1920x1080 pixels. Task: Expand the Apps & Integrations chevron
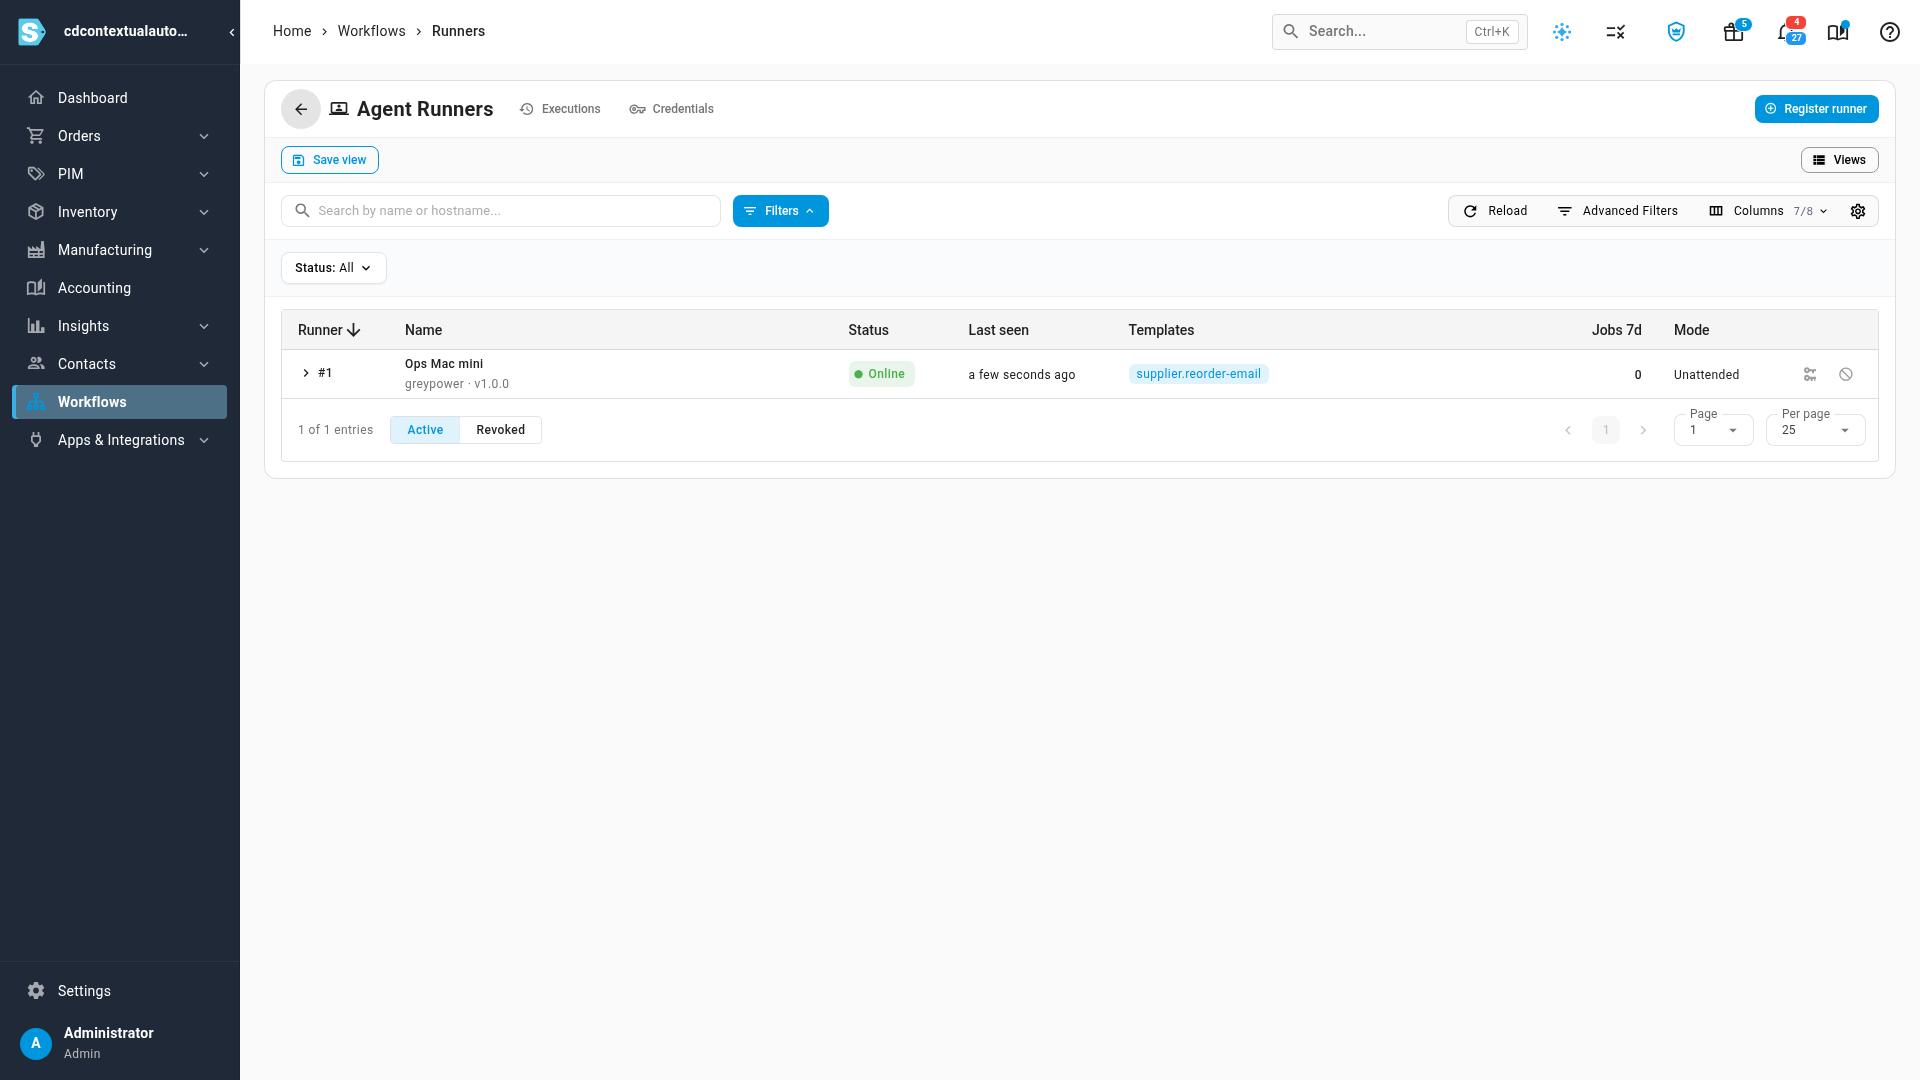click(x=204, y=440)
